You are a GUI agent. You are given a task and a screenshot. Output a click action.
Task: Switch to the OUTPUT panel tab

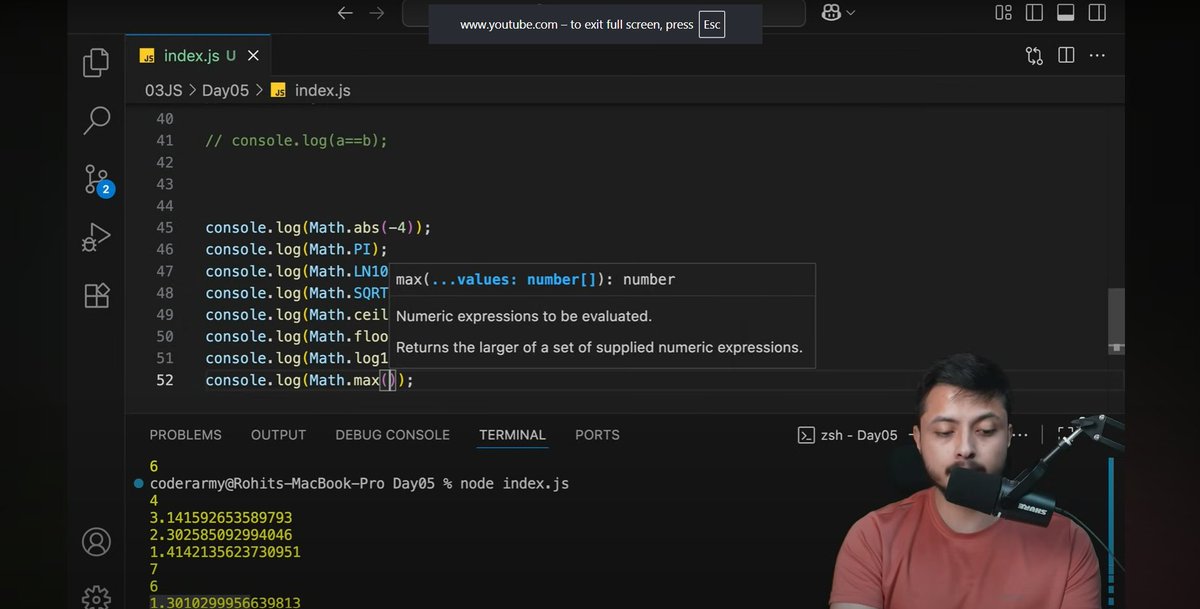click(278, 435)
